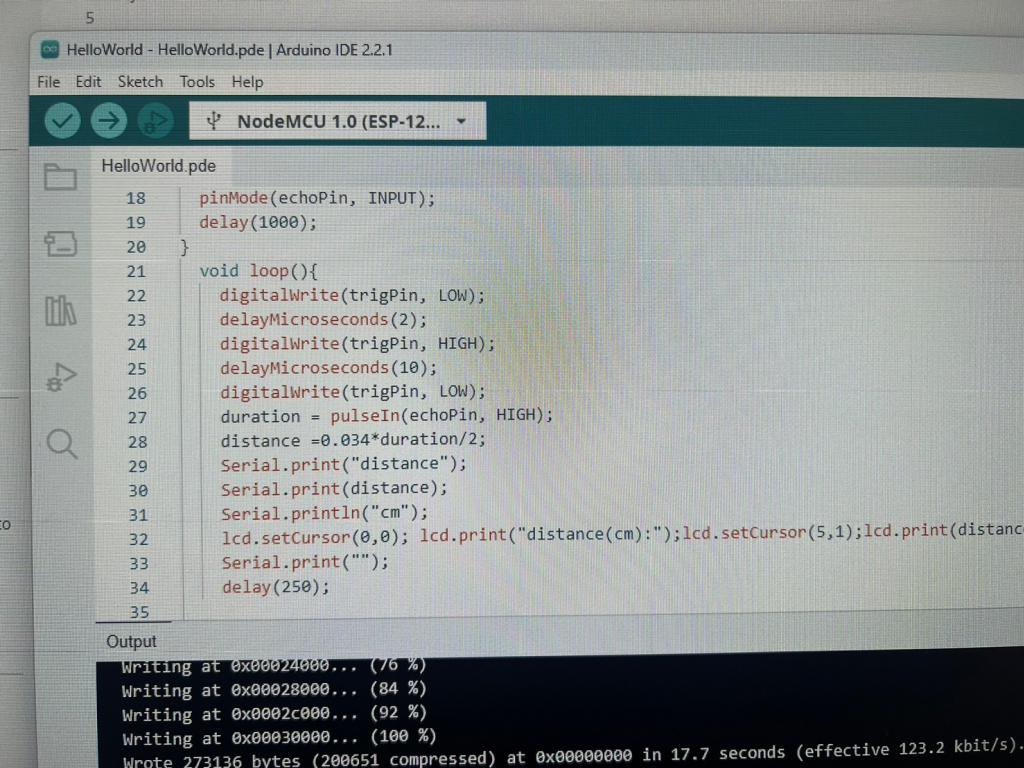The image size is (1024, 768).
Task: Click the Serial.print(""); line
Action: click(305, 562)
